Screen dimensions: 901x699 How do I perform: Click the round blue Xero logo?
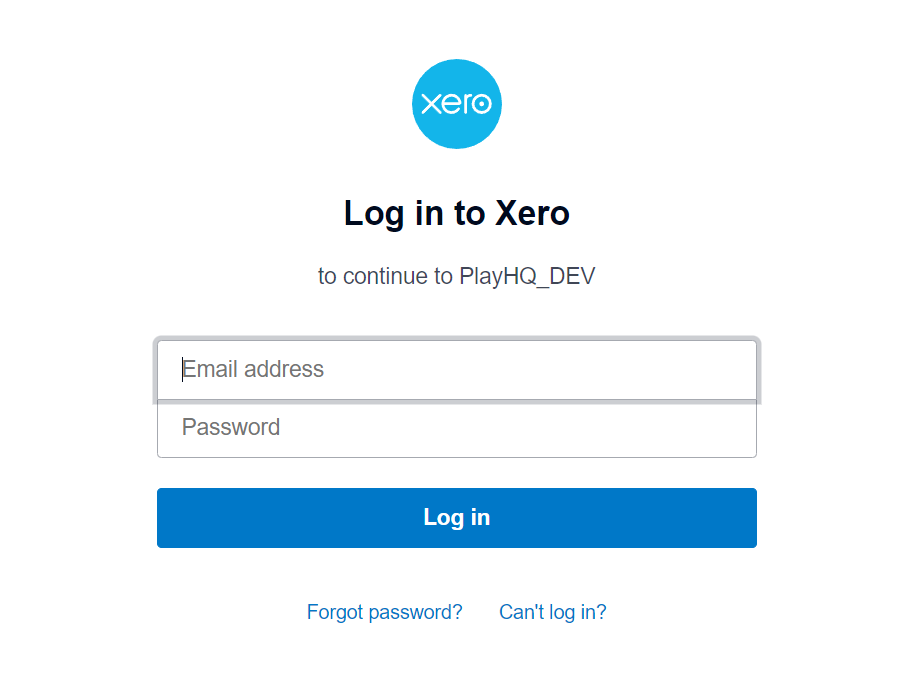(x=456, y=104)
